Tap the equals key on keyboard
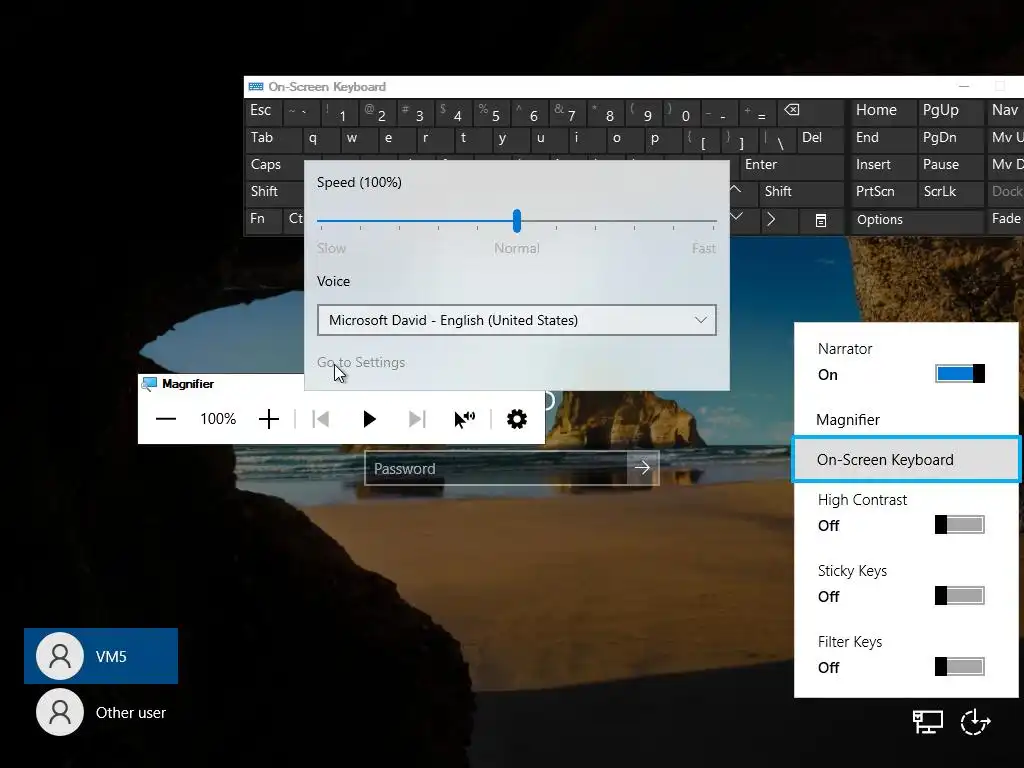 click(758, 112)
